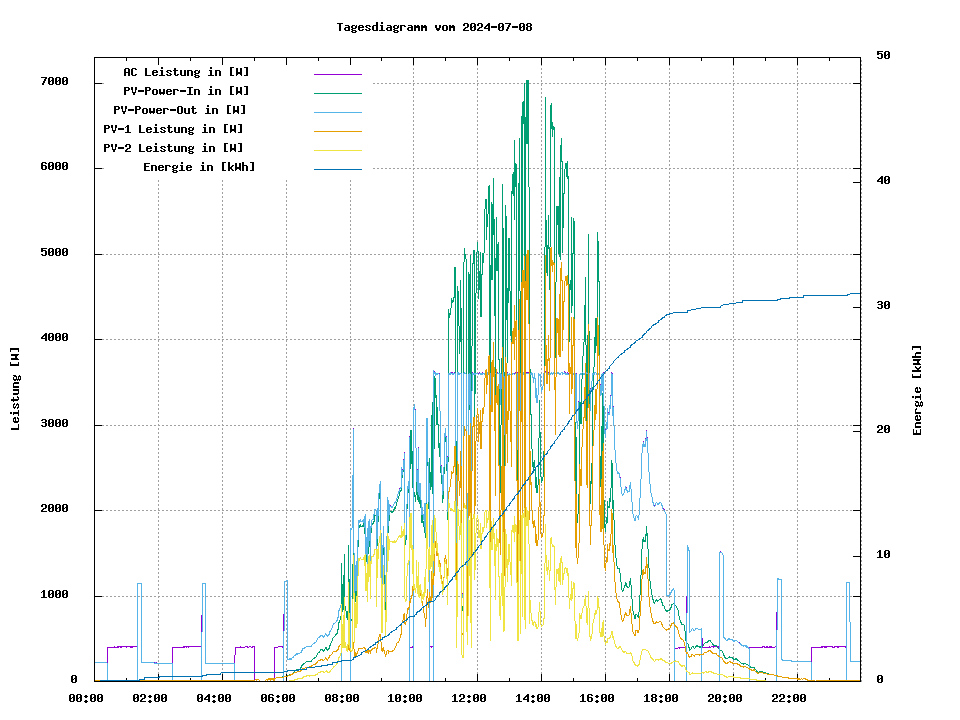Click the chart title Tagesdiagramm vom 2024-07-08
Screen dimensions: 960x720
point(434,27)
